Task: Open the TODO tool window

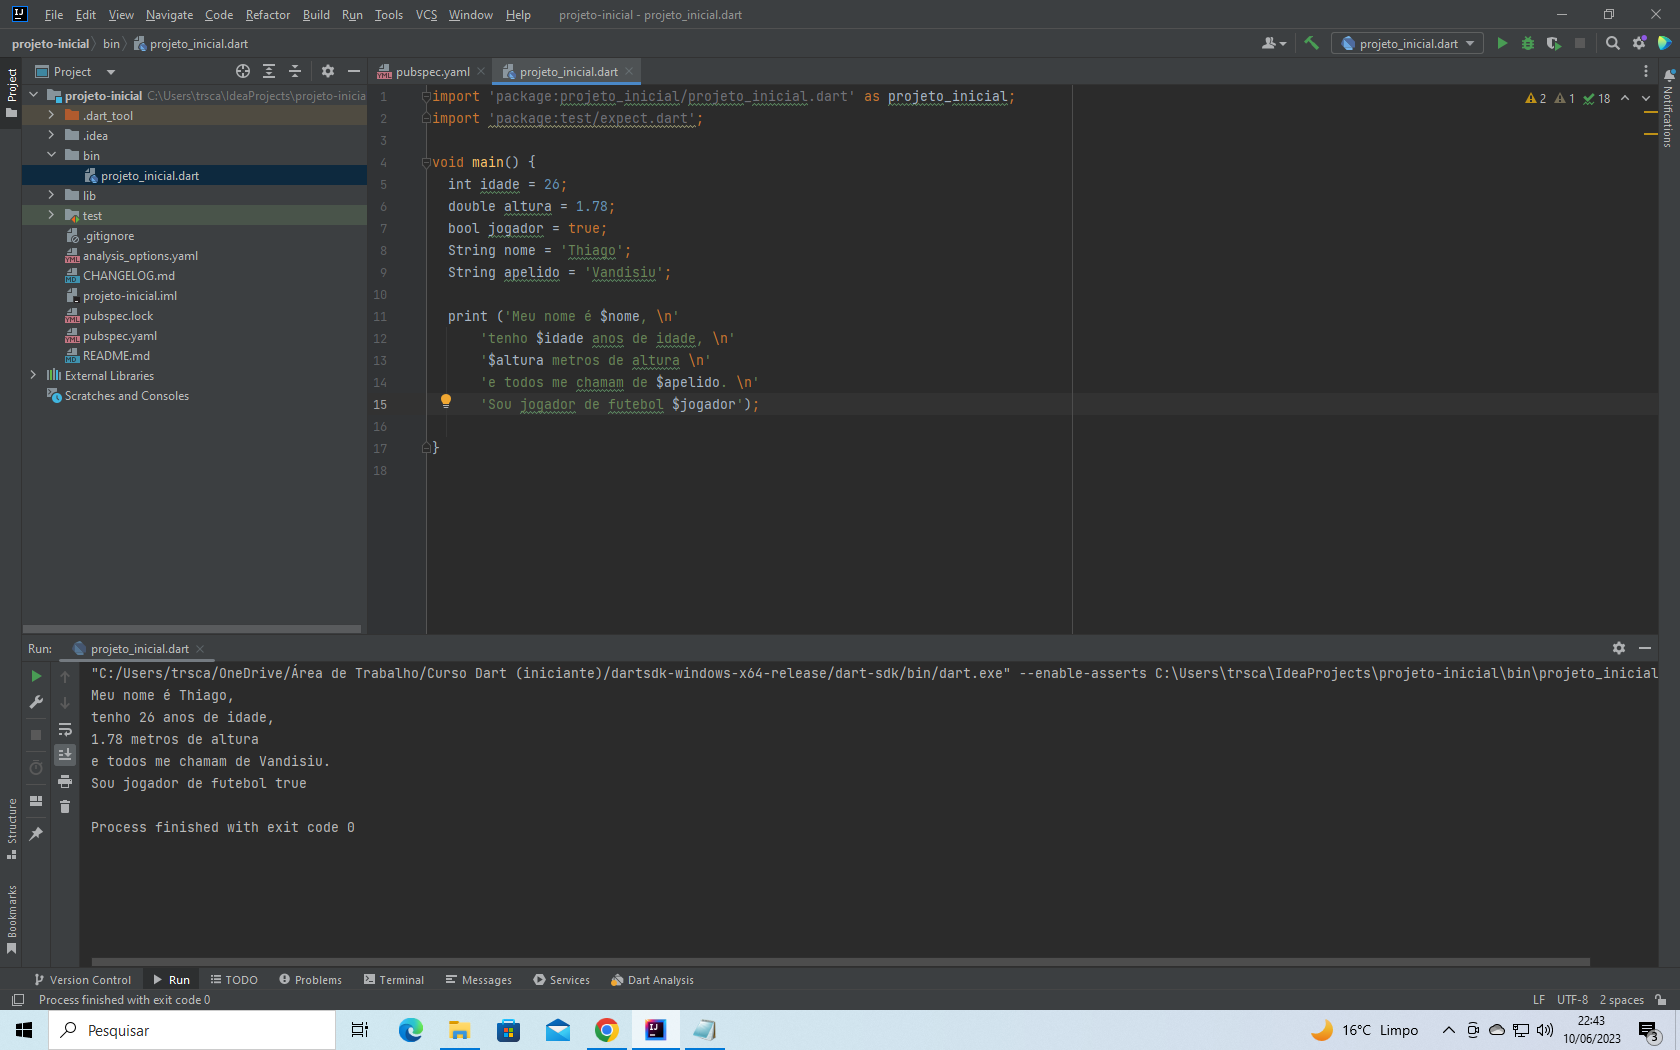Action: click(234, 980)
